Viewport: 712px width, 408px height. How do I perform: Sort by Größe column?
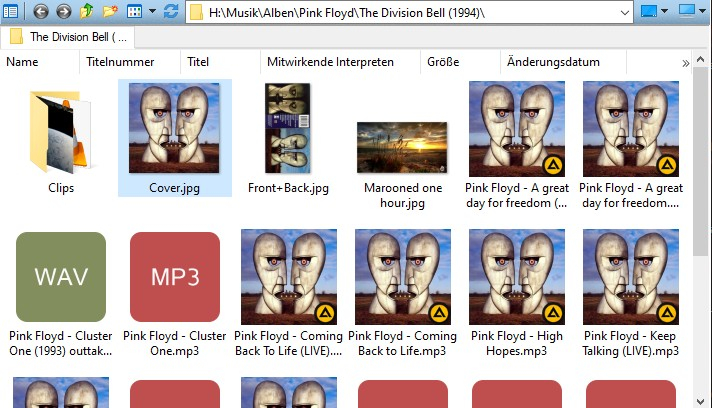[x=460, y=62]
